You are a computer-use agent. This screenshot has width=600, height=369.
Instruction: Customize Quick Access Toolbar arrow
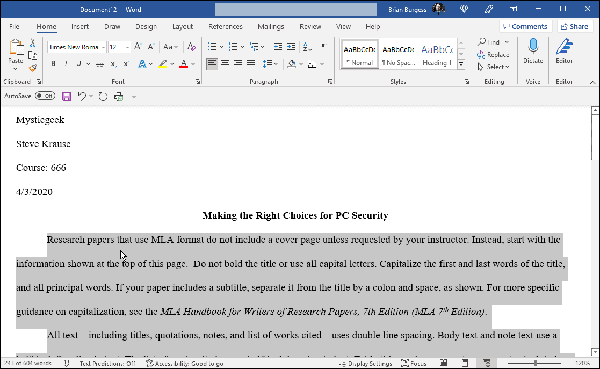coord(134,97)
